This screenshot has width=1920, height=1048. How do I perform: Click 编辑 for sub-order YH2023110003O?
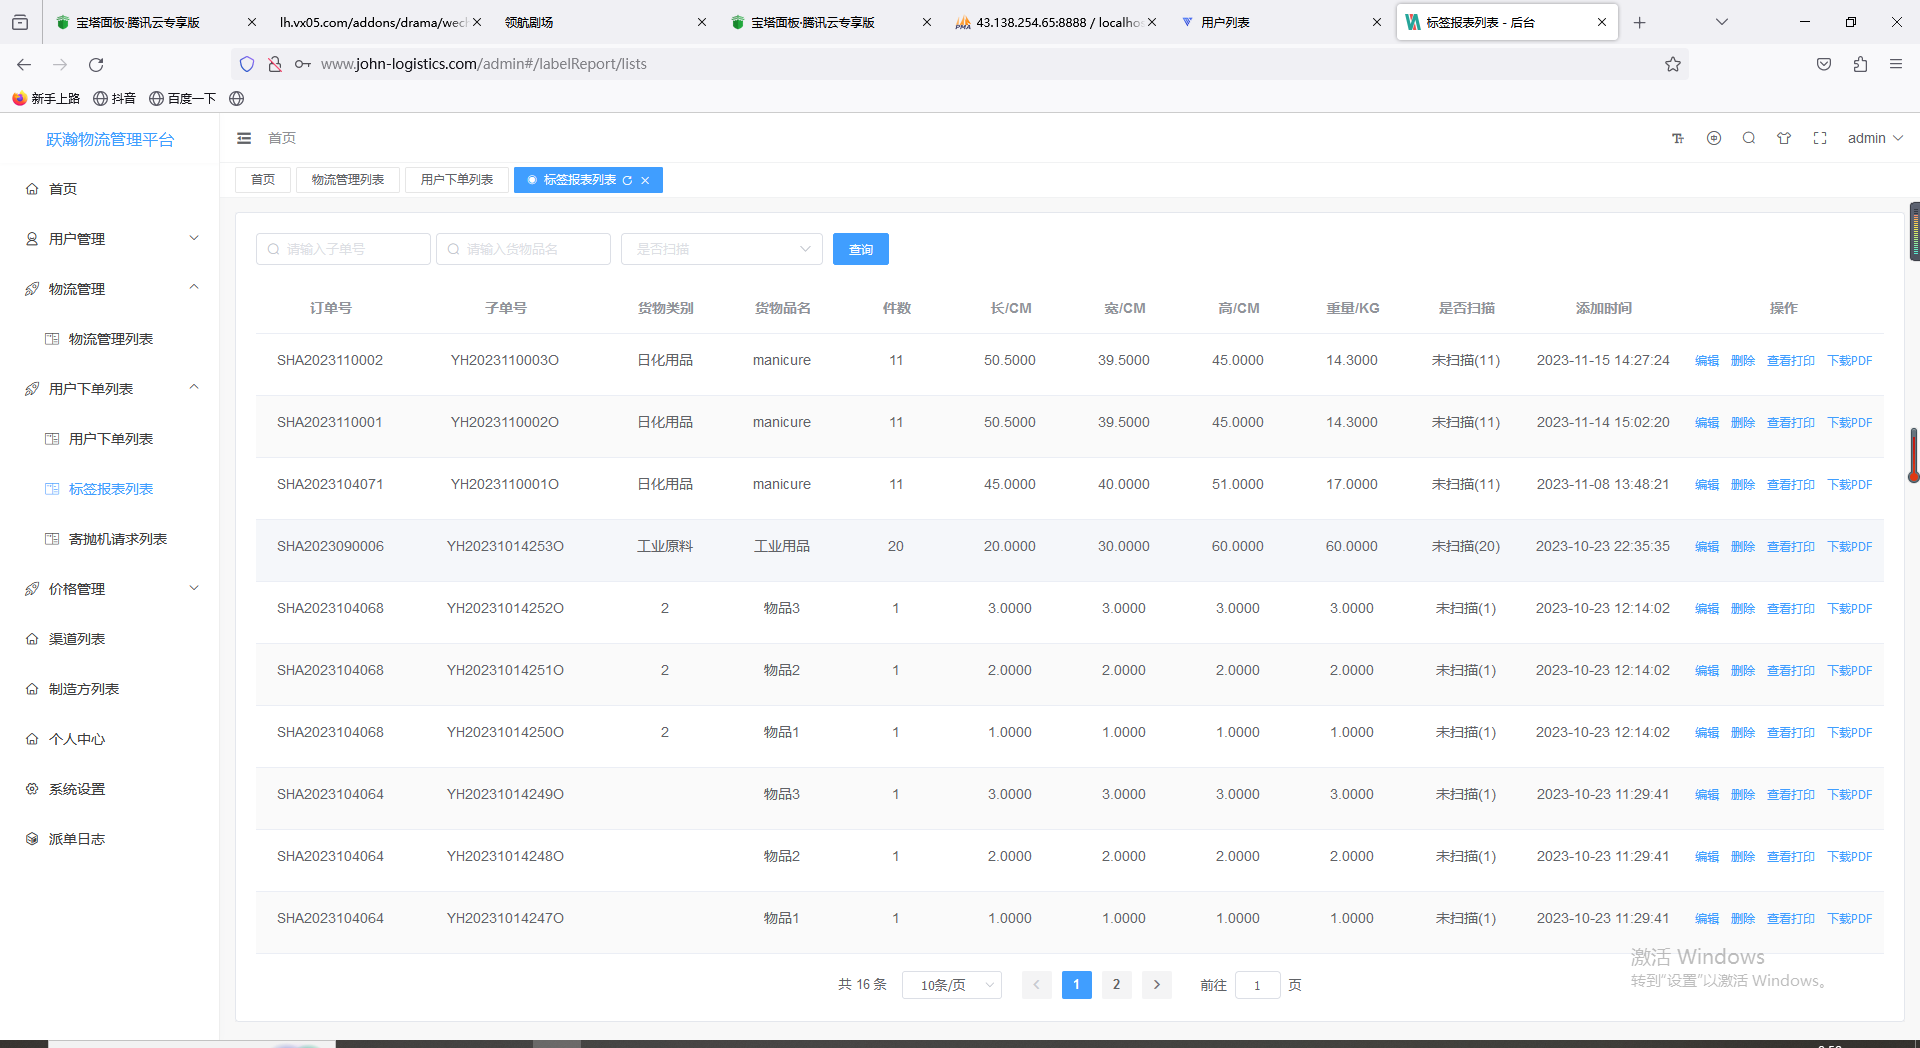[1707, 361]
